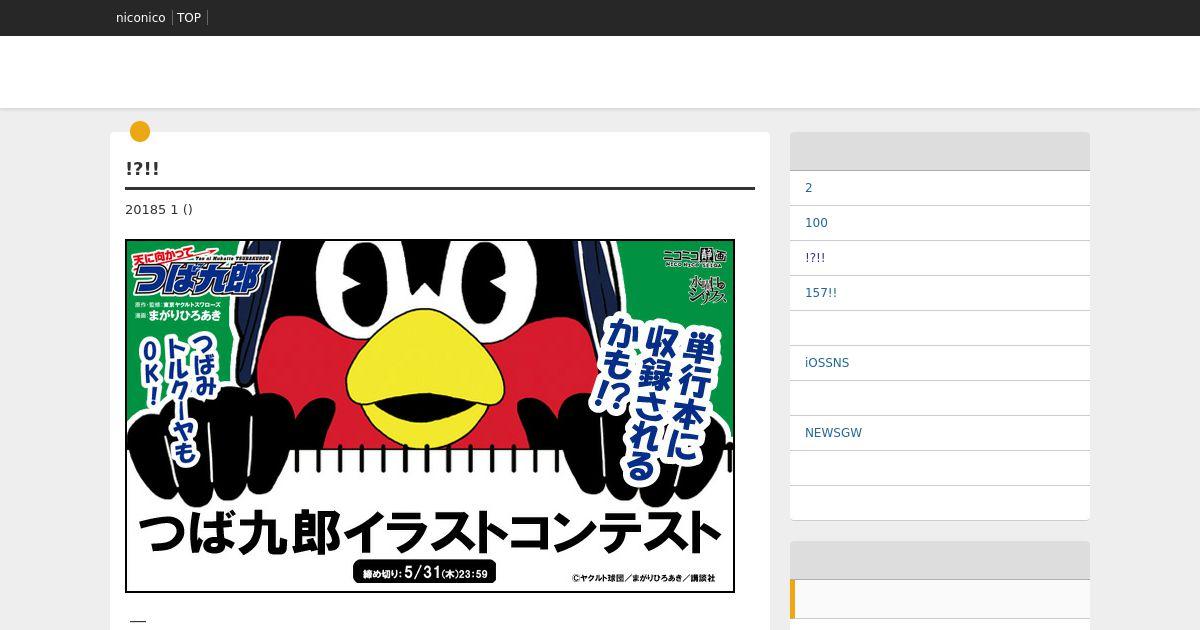The width and height of the screenshot is (1200, 630).
Task: Open the Tsubakuro illustration contest banner image
Action: (430, 416)
